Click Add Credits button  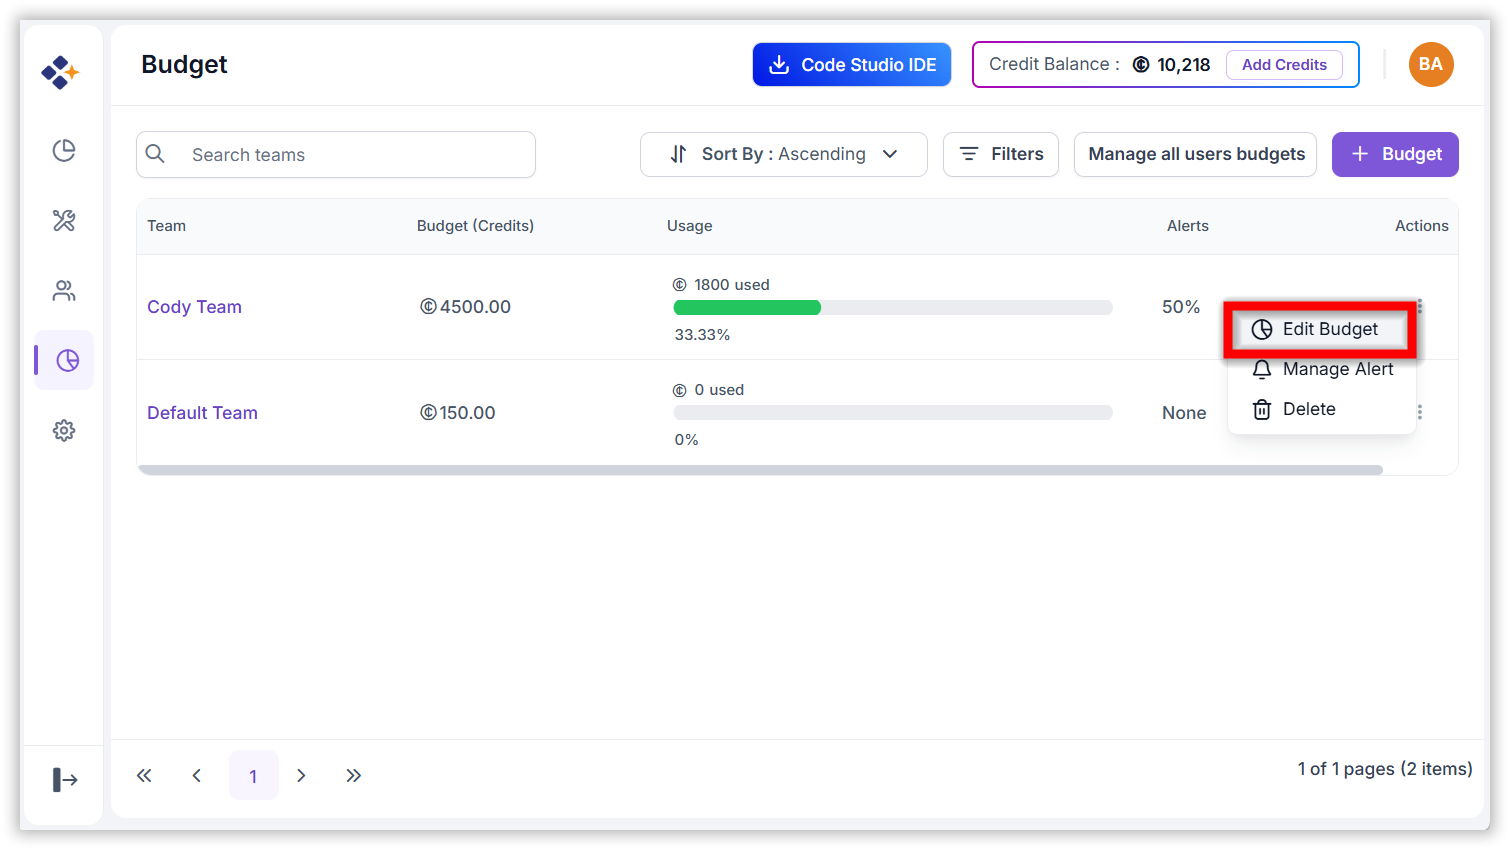coord(1284,65)
